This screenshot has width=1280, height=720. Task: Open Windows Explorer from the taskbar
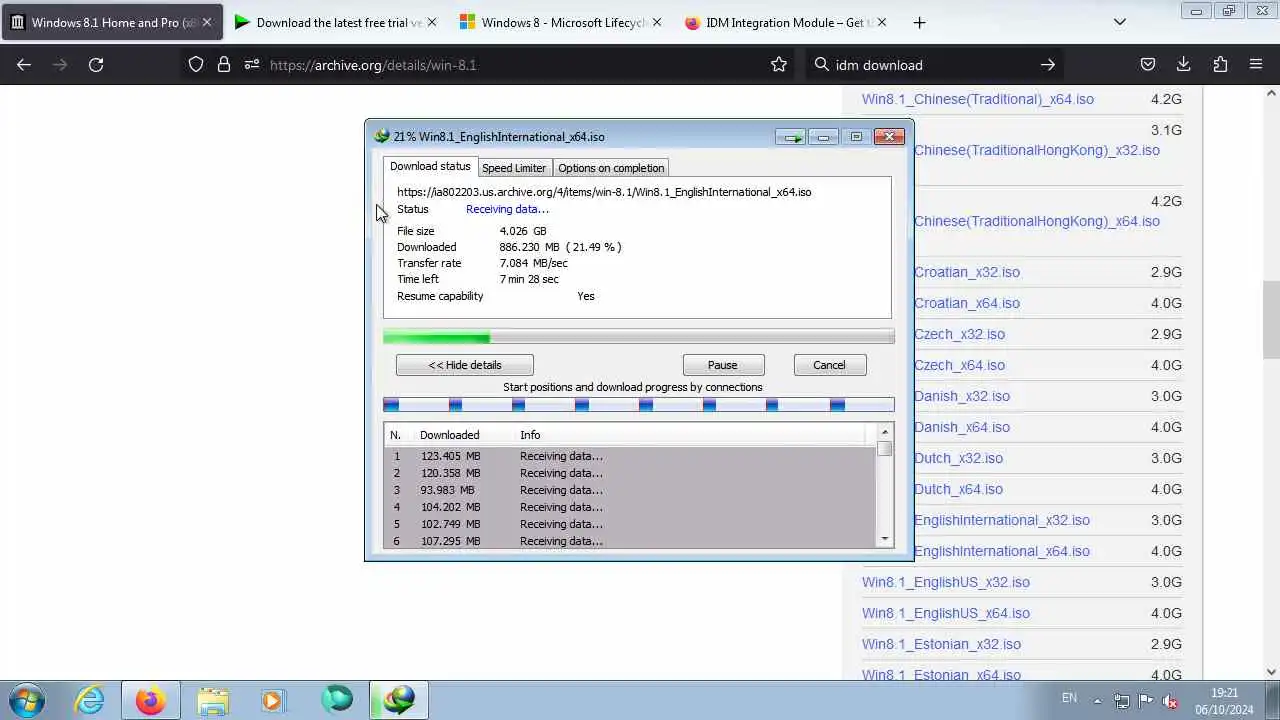click(x=212, y=700)
